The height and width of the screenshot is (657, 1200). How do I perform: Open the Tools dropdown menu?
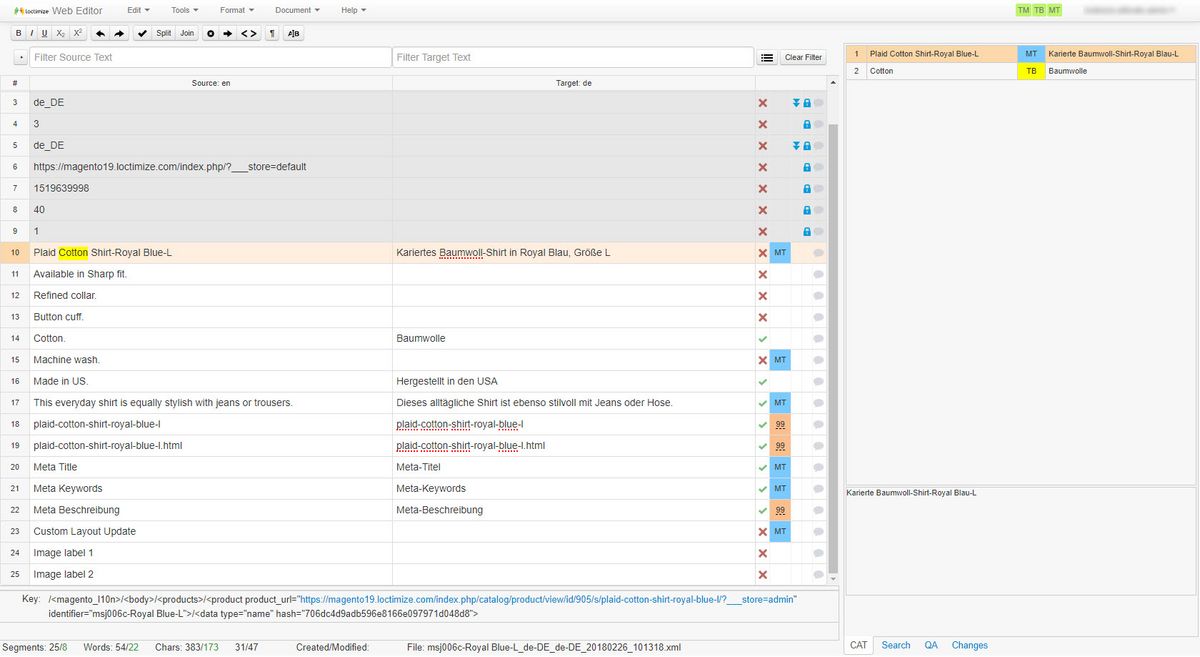[x=184, y=10]
